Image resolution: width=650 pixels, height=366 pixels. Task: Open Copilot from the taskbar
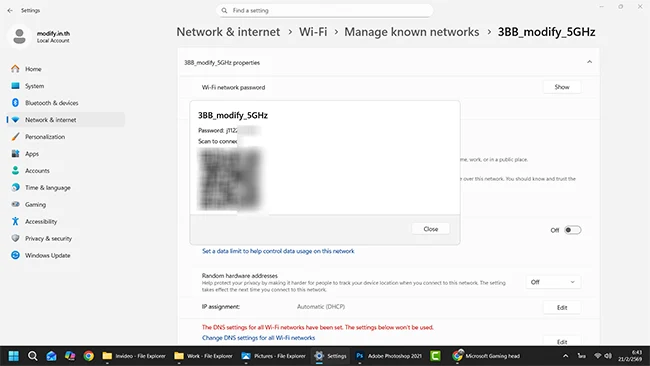(70, 356)
